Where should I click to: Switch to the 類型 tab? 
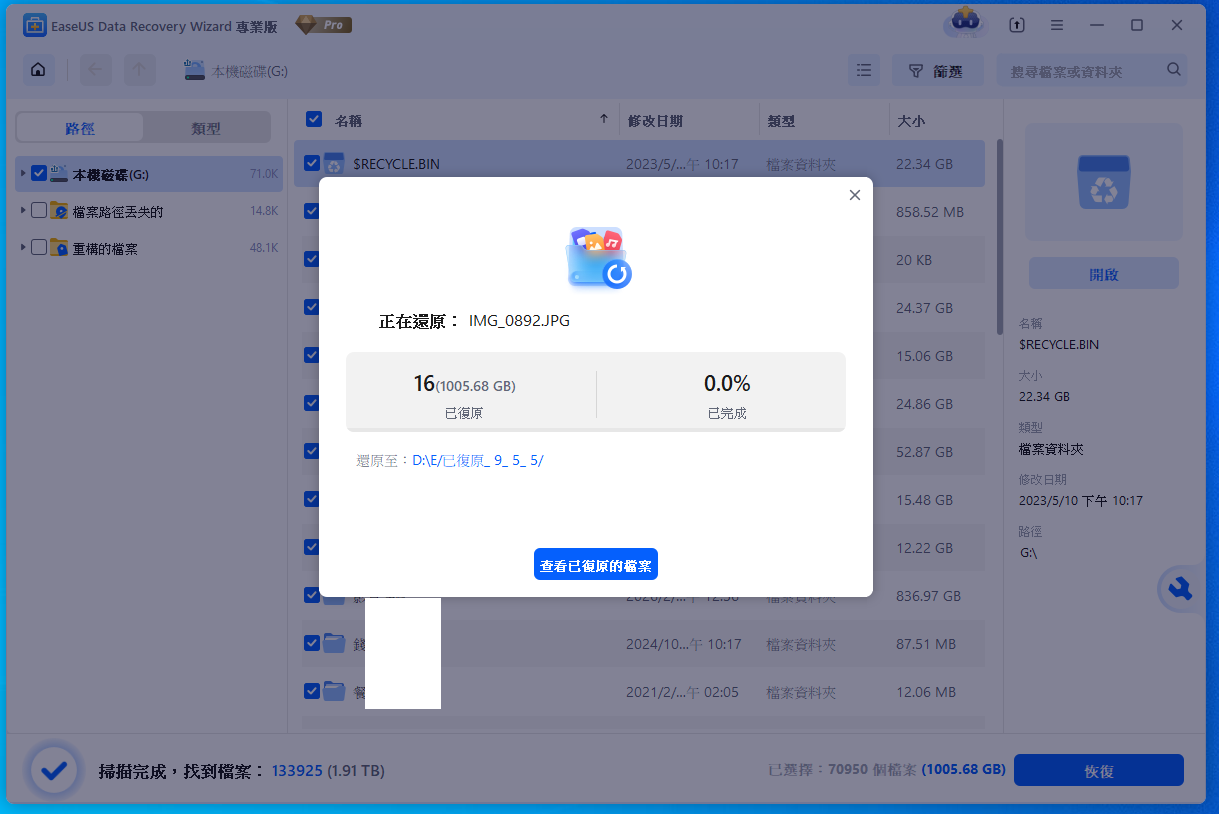click(x=207, y=127)
